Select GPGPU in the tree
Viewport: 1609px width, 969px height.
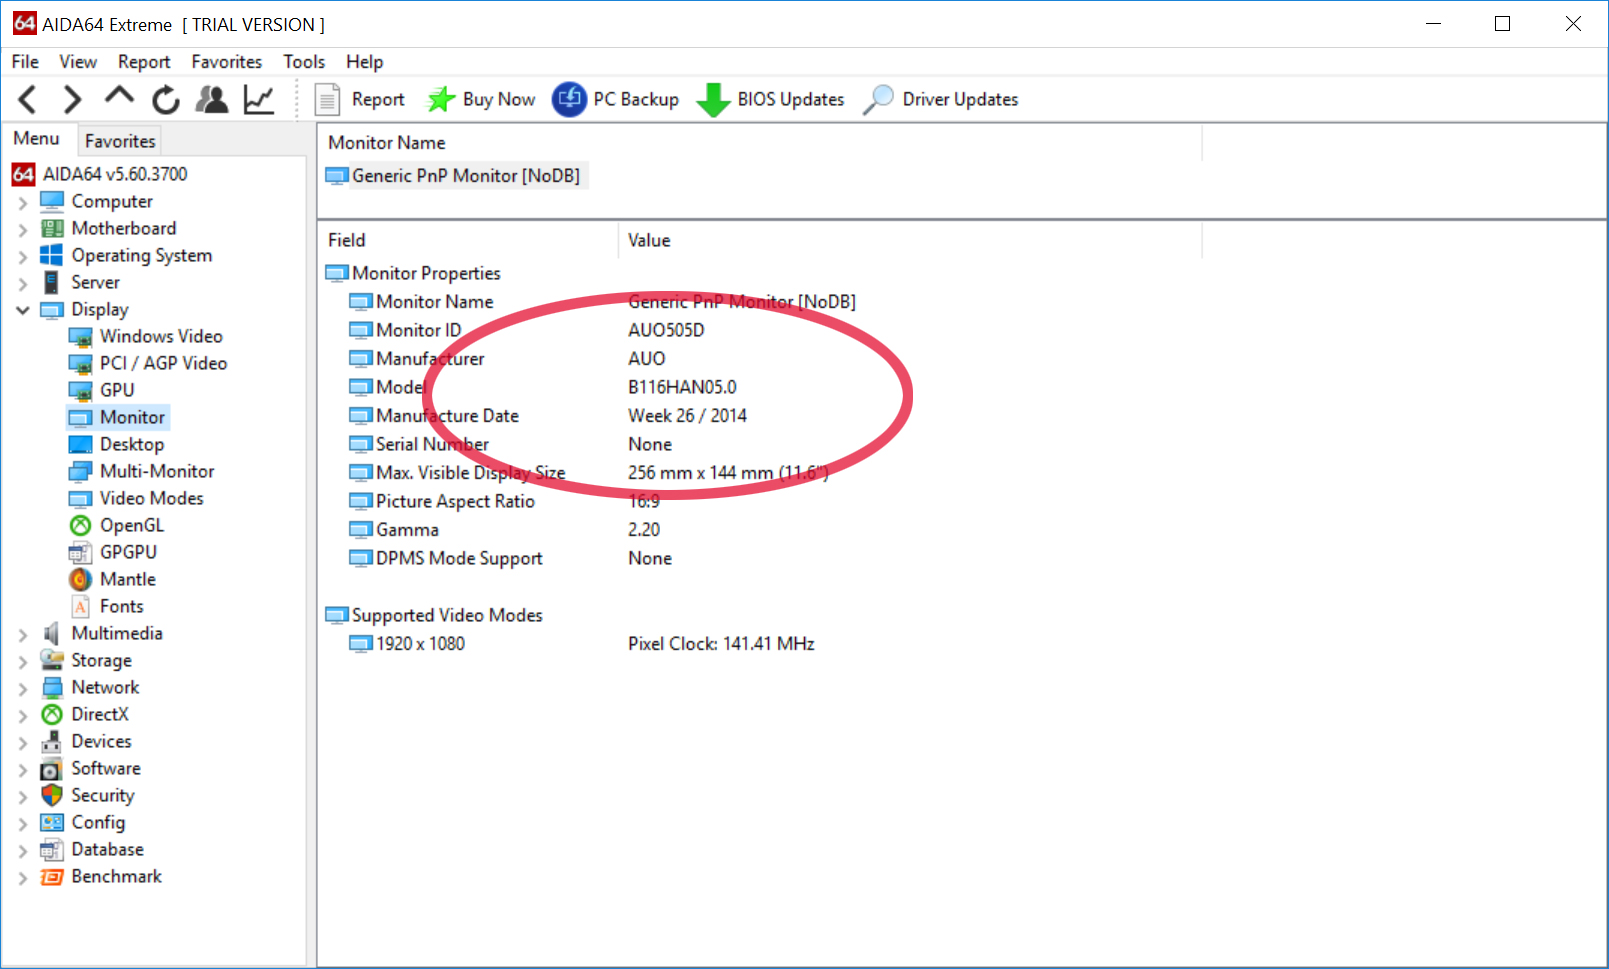pos(128,552)
